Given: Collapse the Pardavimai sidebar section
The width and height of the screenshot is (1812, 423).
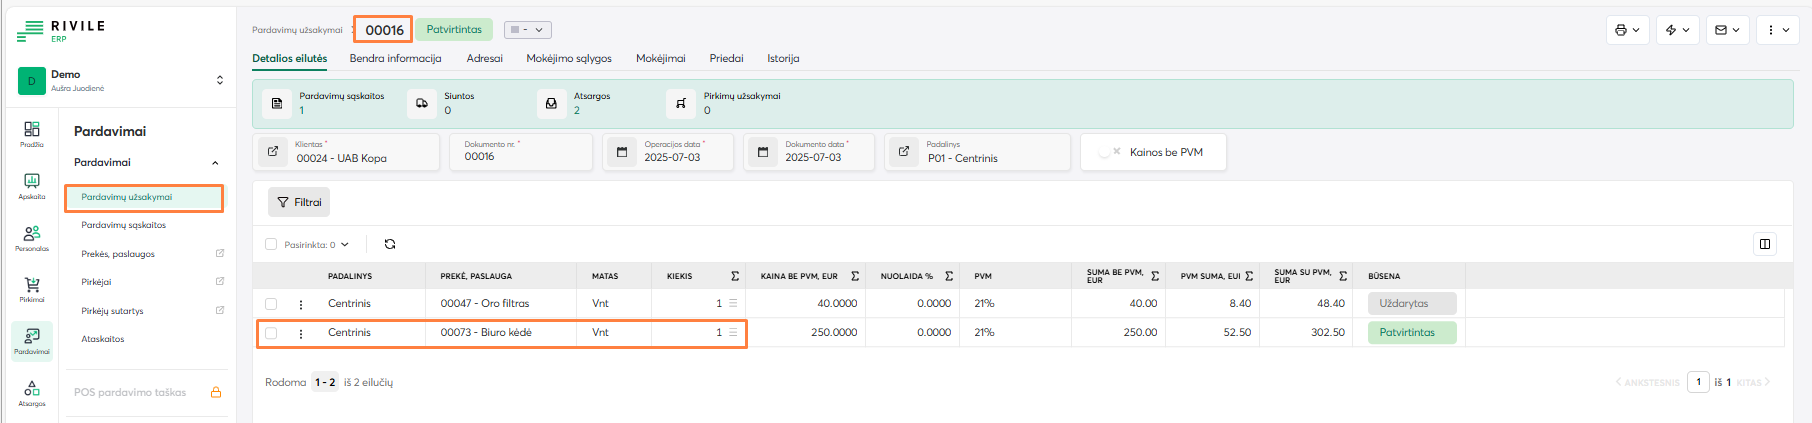Looking at the screenshot, I should point(215,163).
